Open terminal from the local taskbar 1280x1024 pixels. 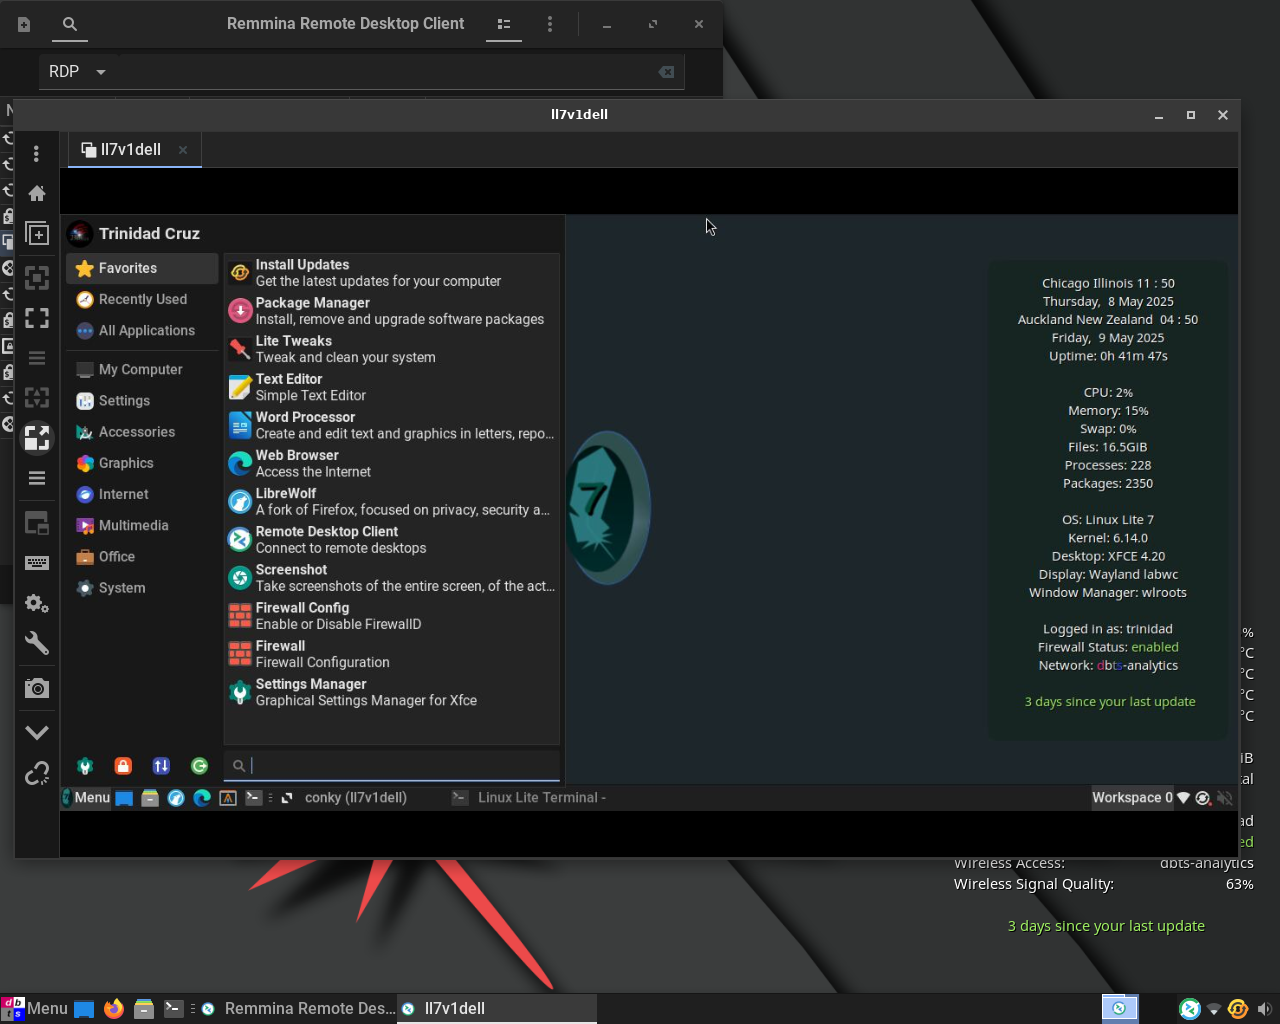[x=173, y=1008]
